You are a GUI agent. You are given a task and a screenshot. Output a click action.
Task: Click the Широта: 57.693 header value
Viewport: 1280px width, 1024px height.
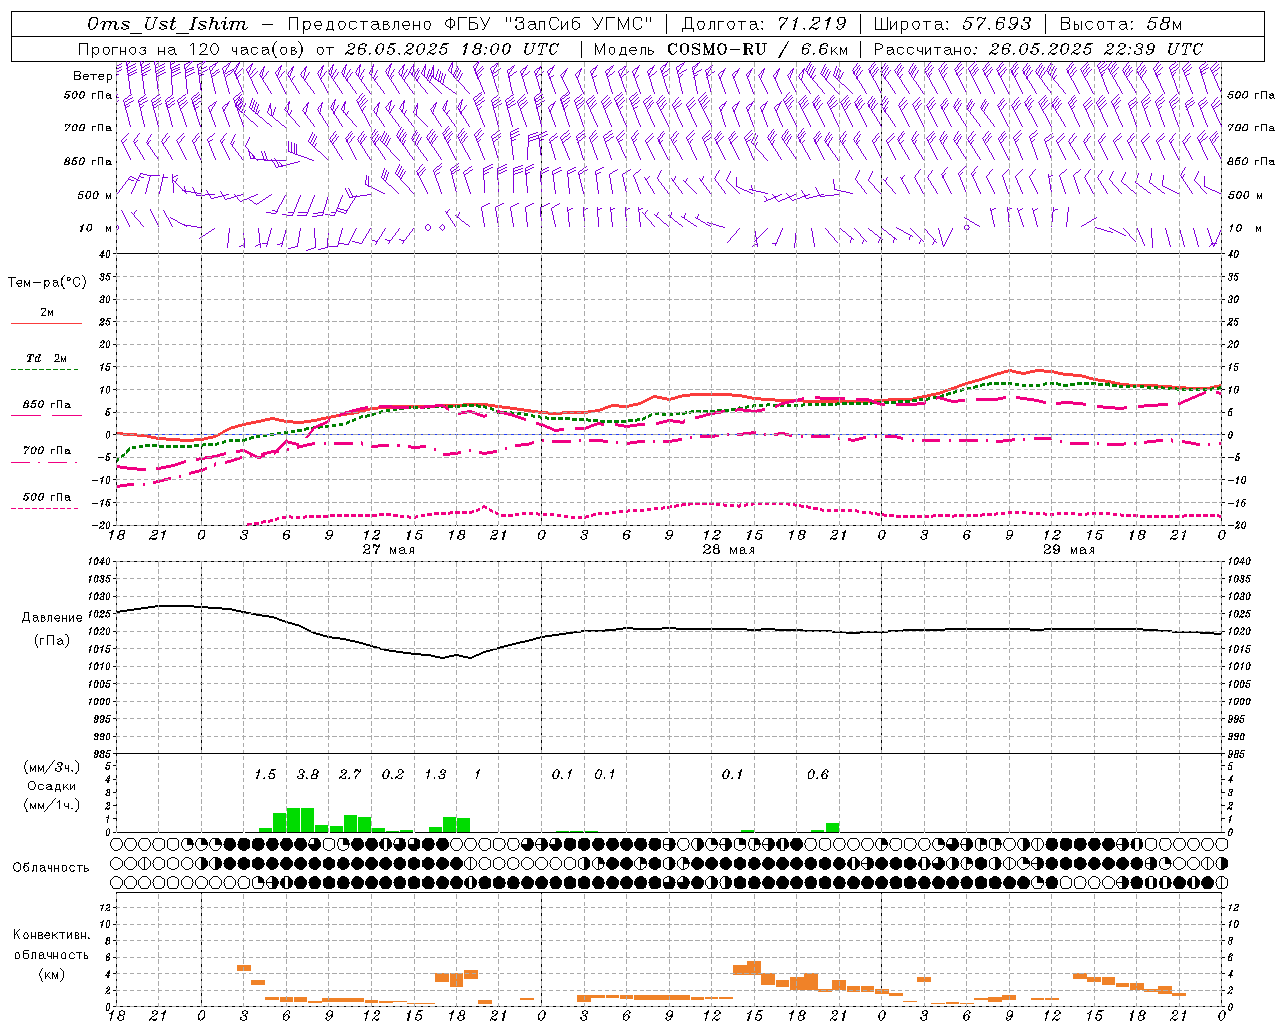coord(952,24)
